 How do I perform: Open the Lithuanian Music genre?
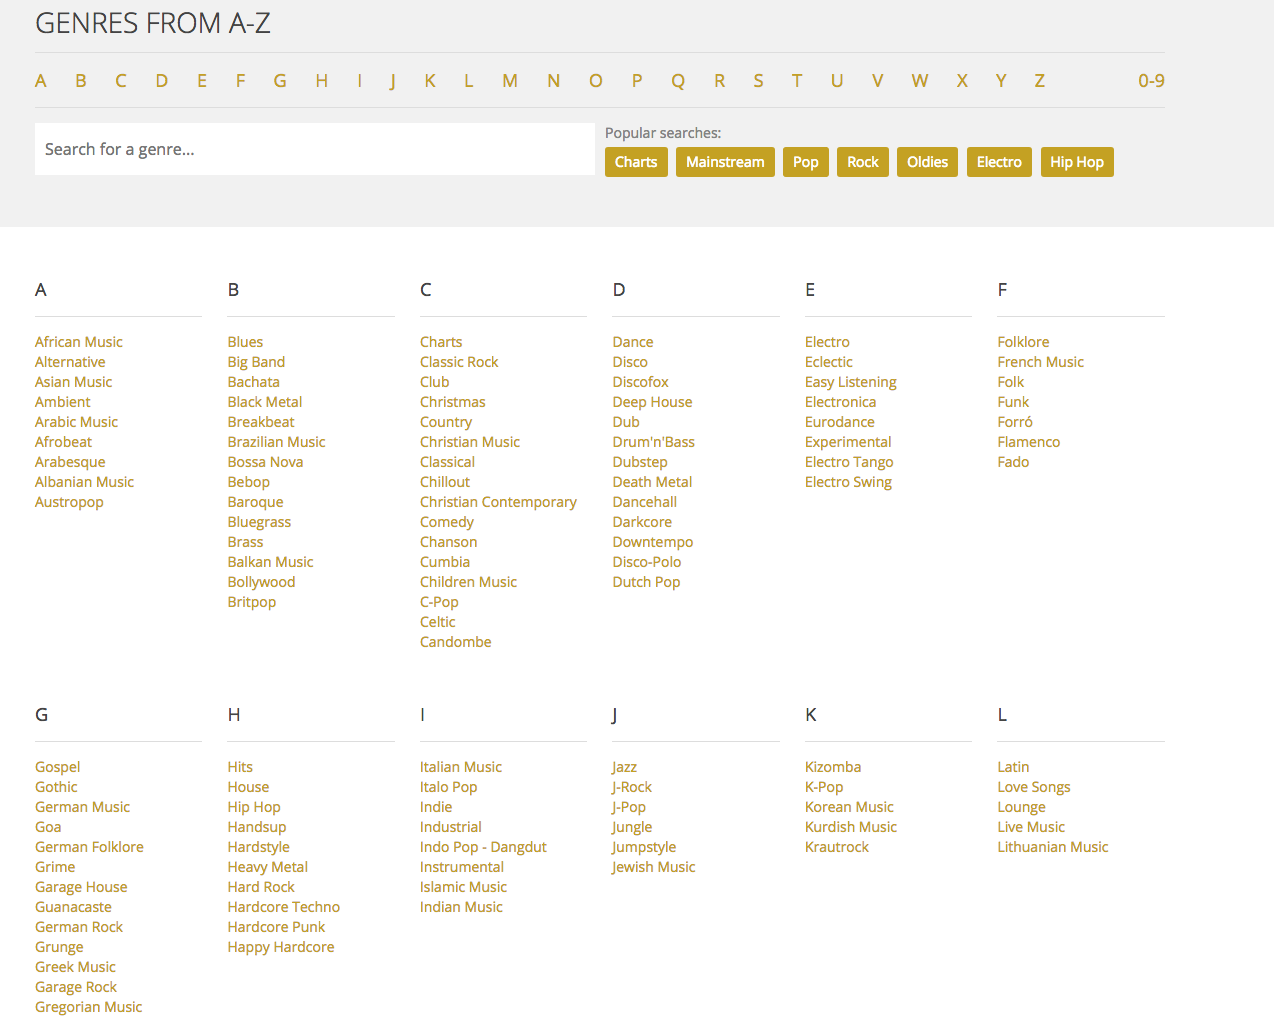(1052, 847)
